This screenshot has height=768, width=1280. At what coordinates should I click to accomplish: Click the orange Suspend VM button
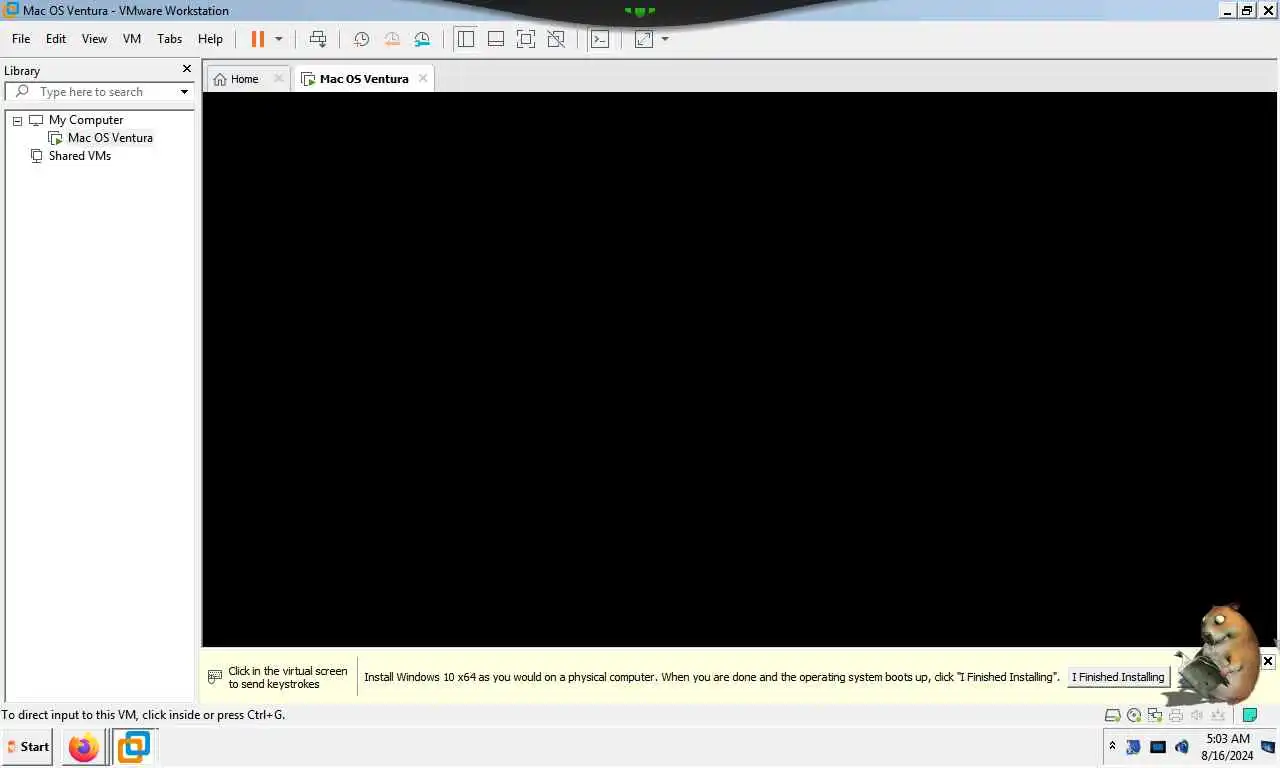point(257,39)
